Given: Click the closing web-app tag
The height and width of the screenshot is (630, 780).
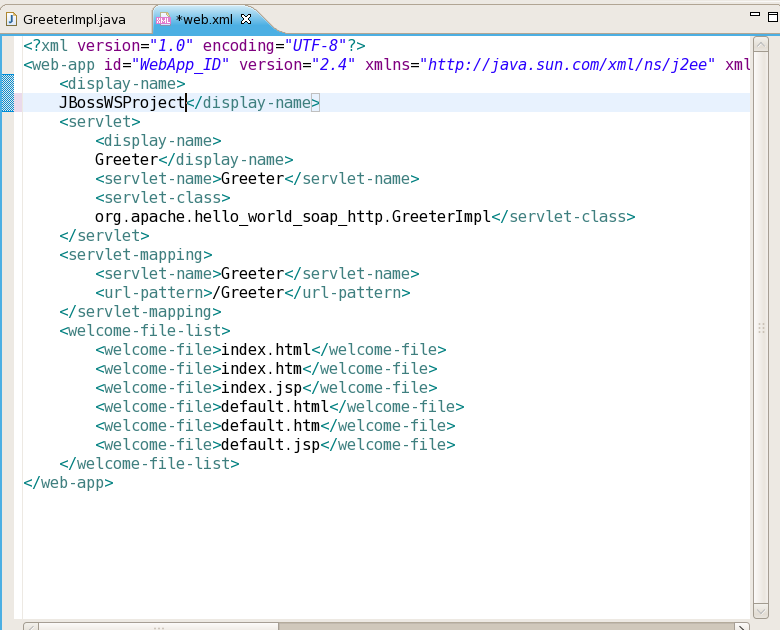Looking at the screenshot, I should [x=68, y=483].
